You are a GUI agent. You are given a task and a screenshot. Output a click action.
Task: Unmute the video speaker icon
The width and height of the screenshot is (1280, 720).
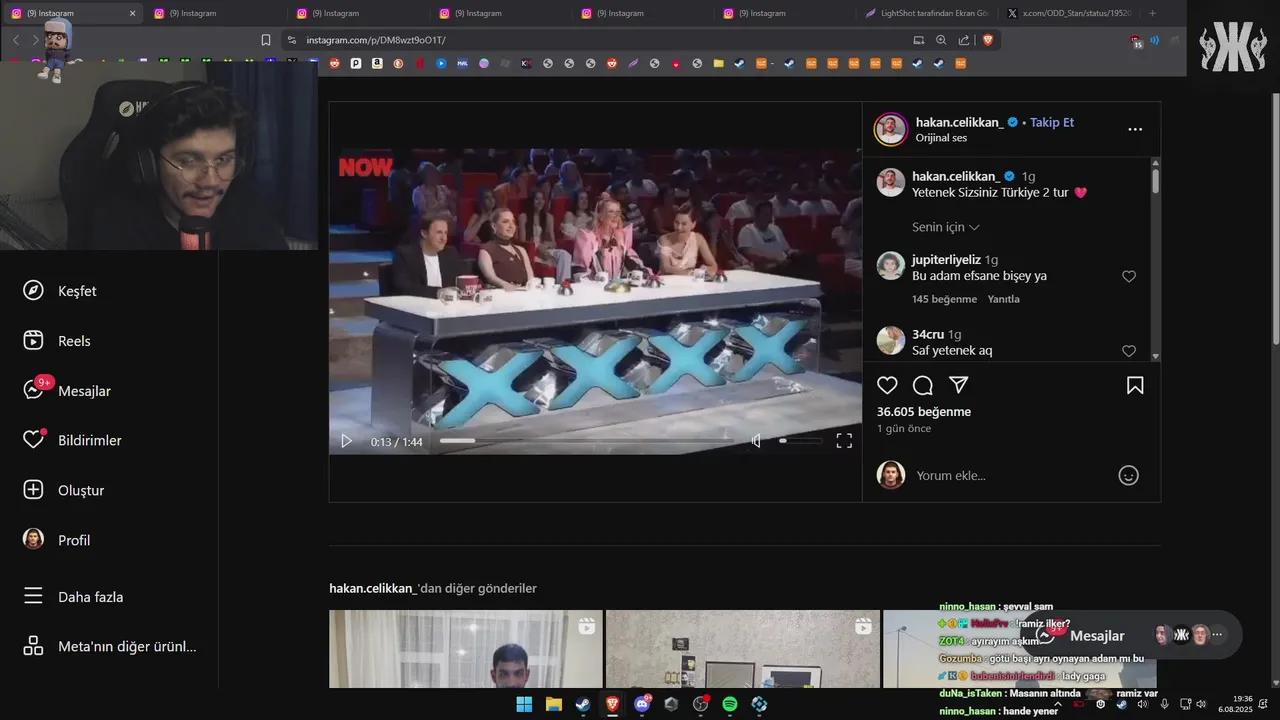(x=756, y=441)
